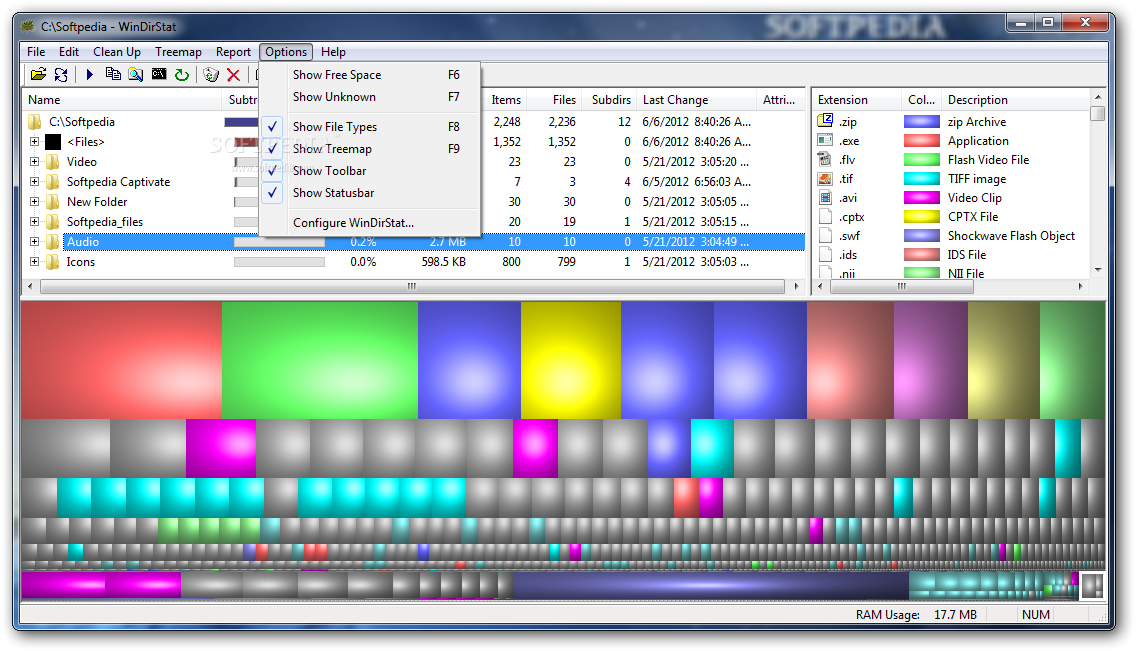Click the Icons folder icon
Viewport: 1136px width, 651px height.
click(53, 261)
